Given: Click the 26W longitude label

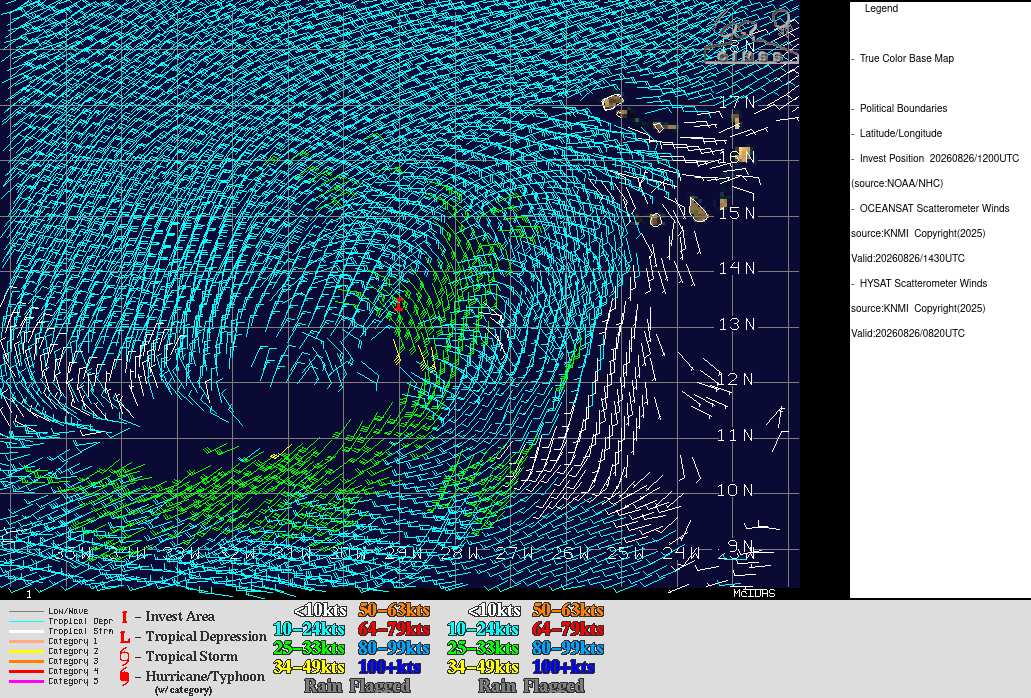Looking at the screenshot, I should [571, 553].
